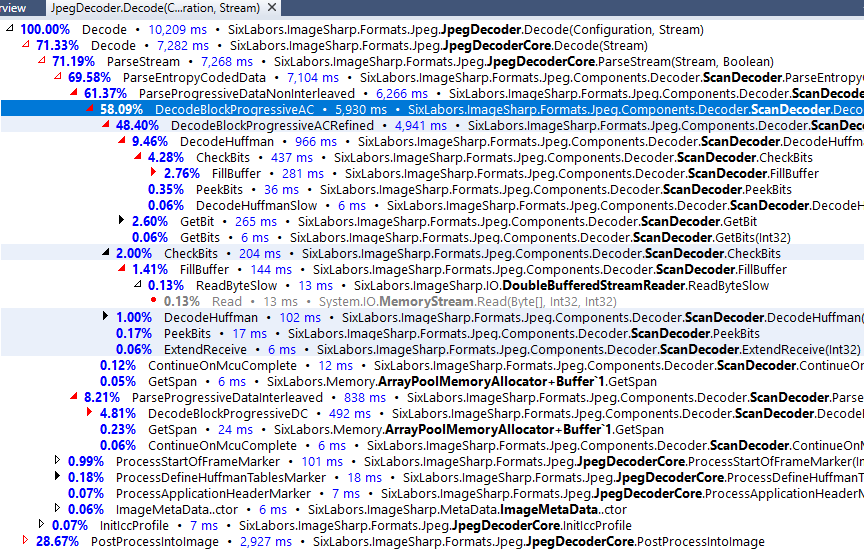This screenshot has width=864, height=554.
Task: Collapse the ParseEntropyCodedData node
Action: 57,76
